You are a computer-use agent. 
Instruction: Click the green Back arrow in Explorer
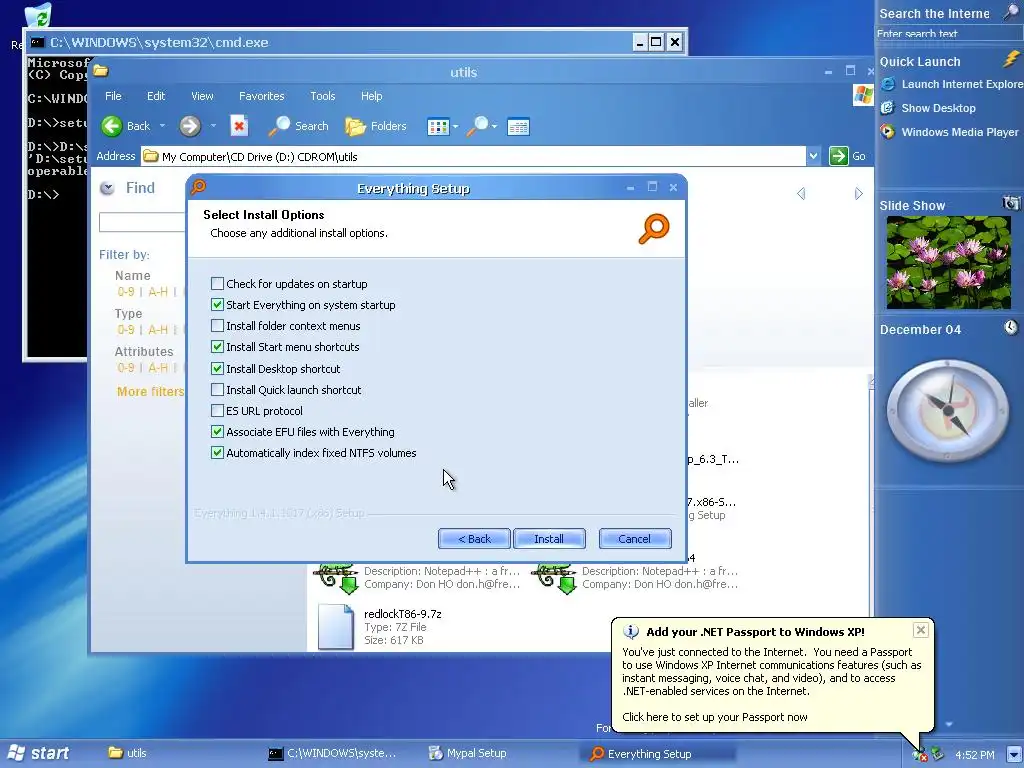(x=112, y=126)
